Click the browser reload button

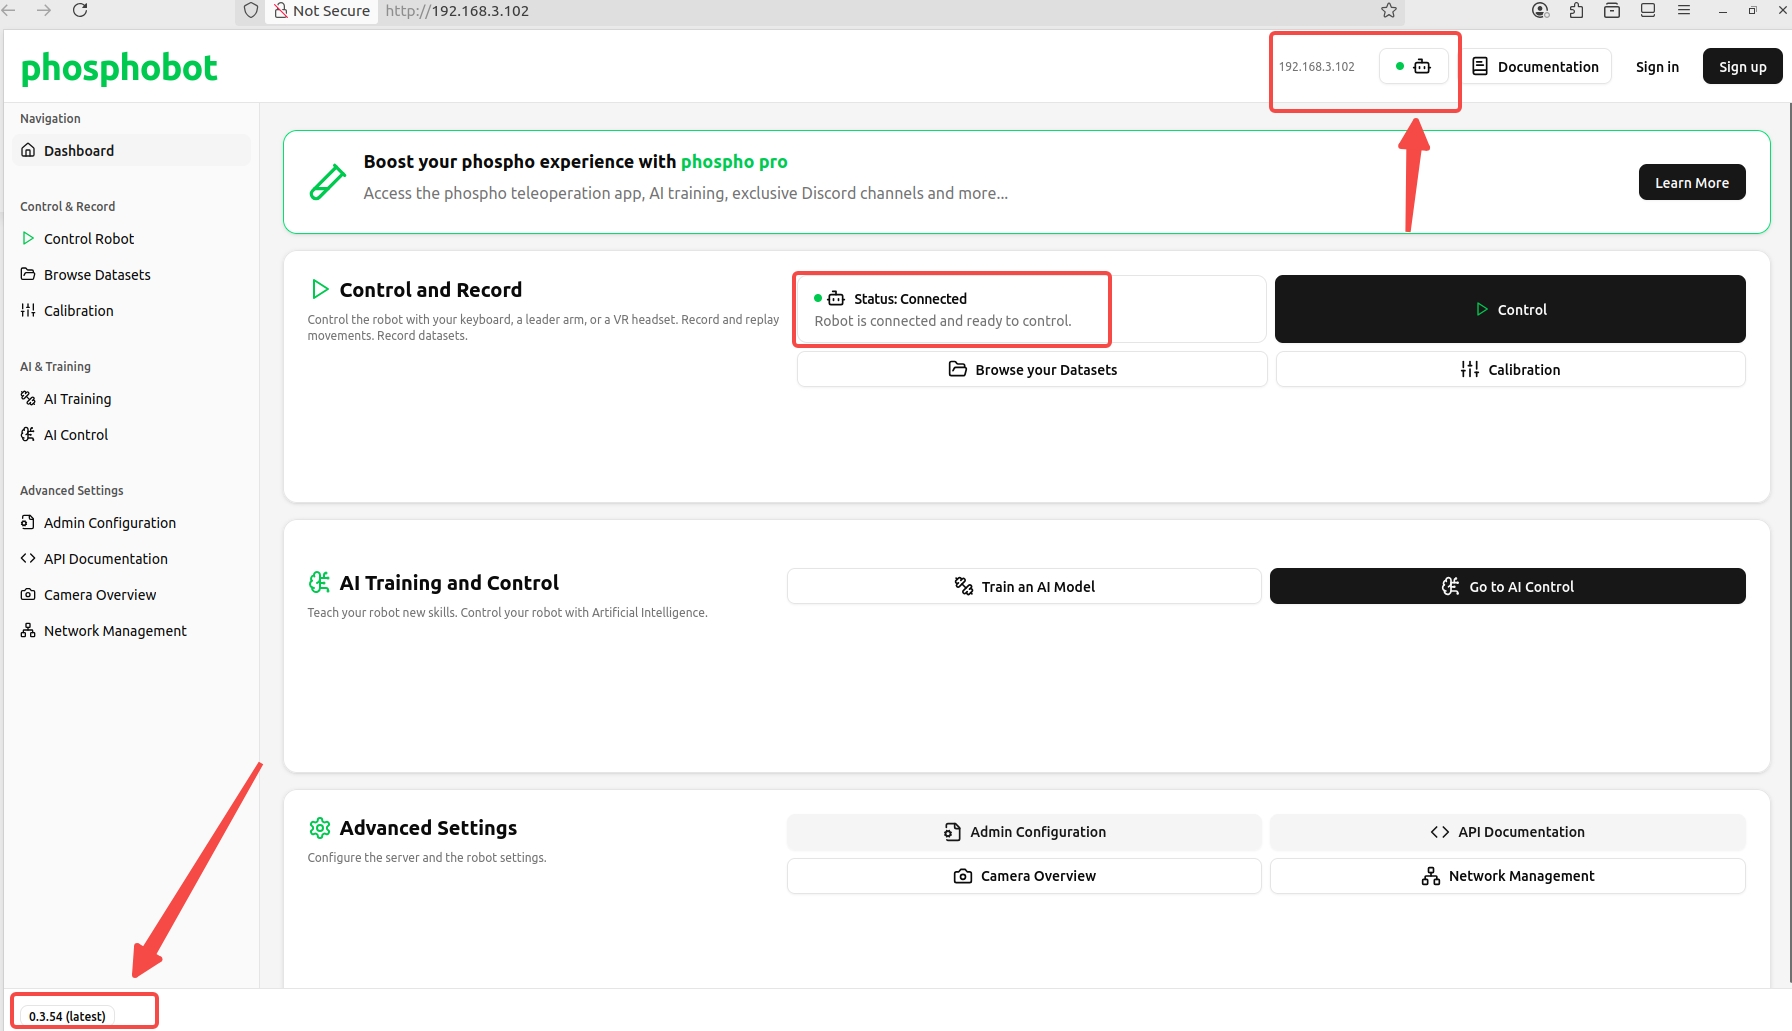(80, 10)
